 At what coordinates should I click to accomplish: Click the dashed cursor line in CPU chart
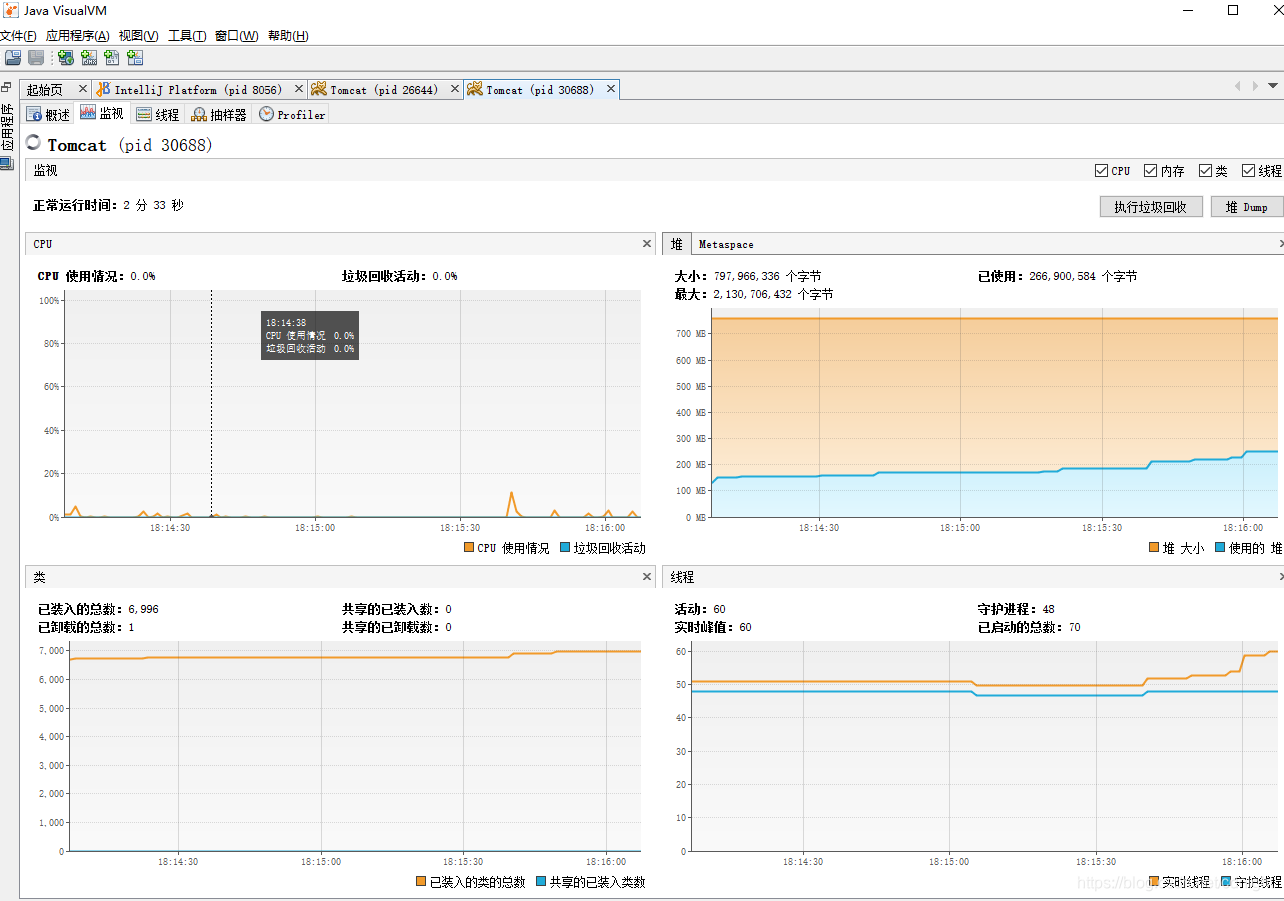coord(211,404)
